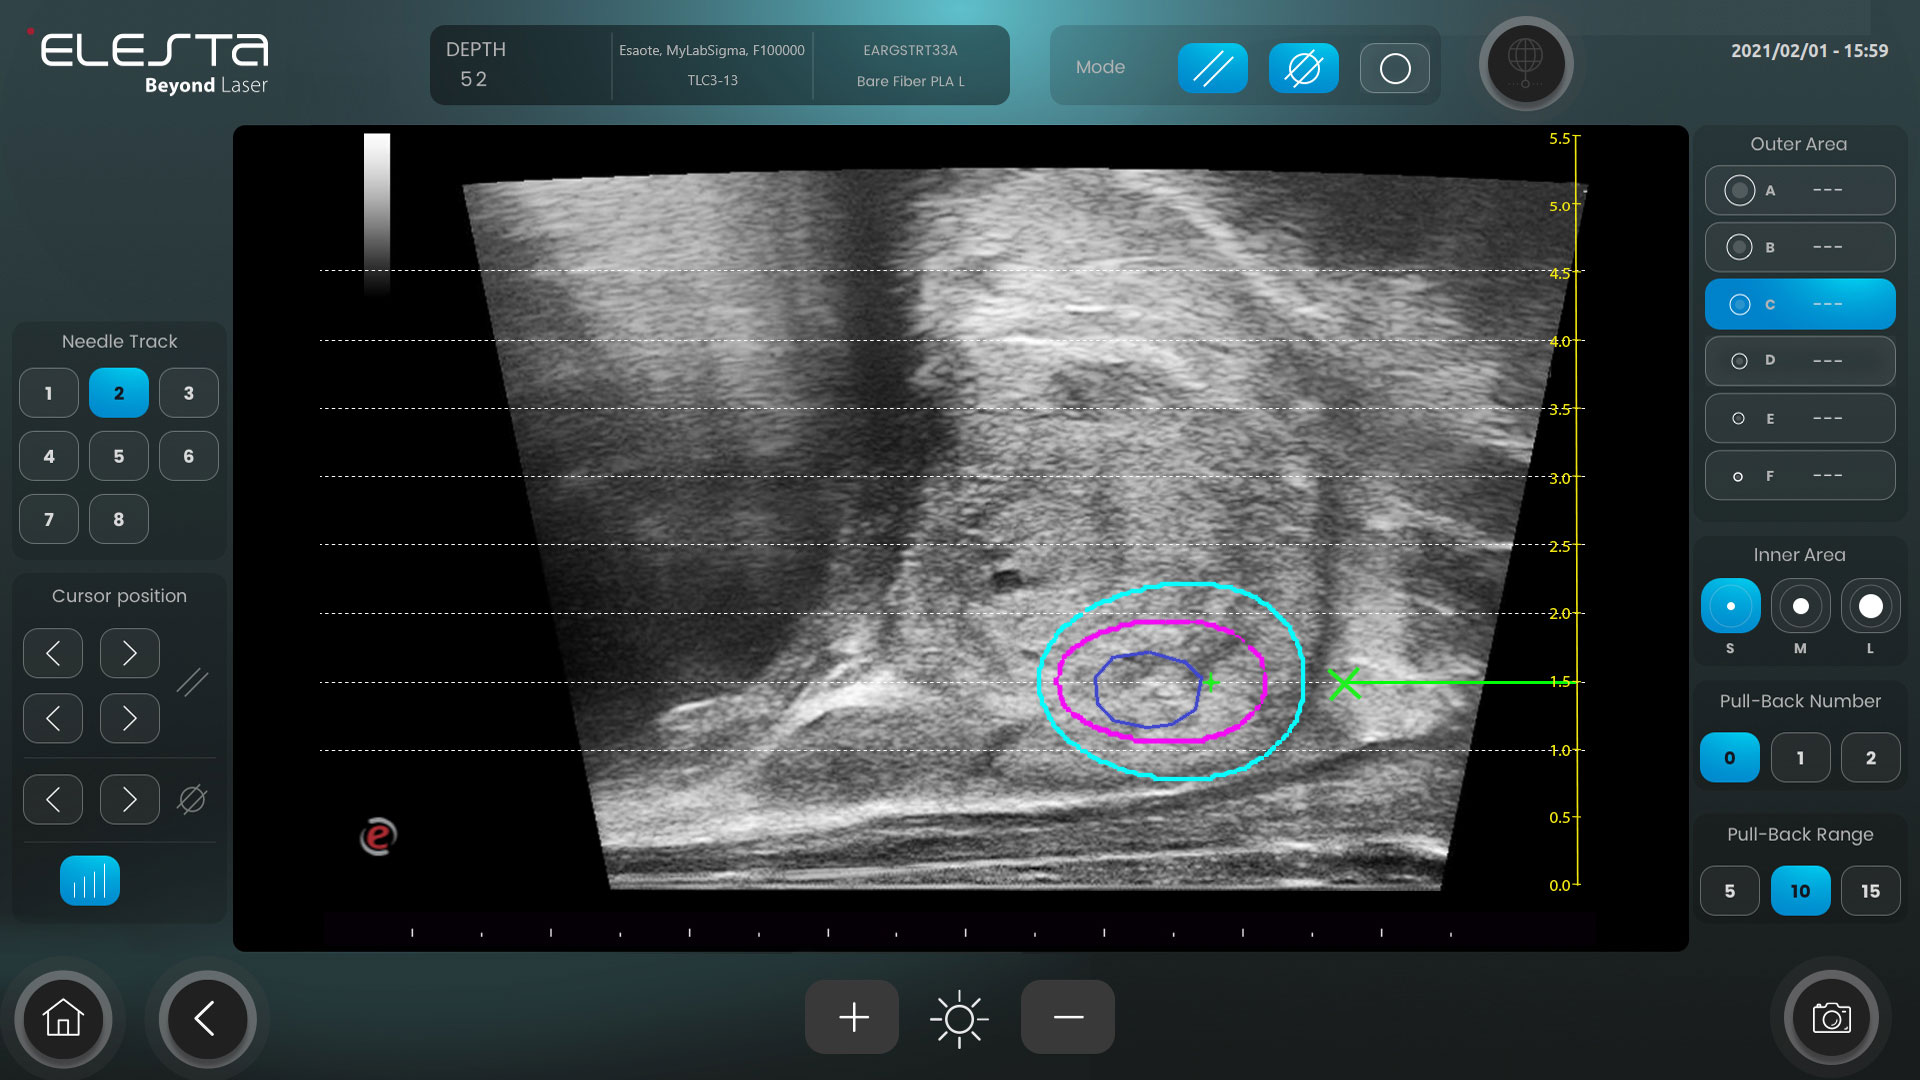This screenshot has height=1080, width=1920.
Task: Choose Outer Area option A
Action: (x=1799, y=190)
